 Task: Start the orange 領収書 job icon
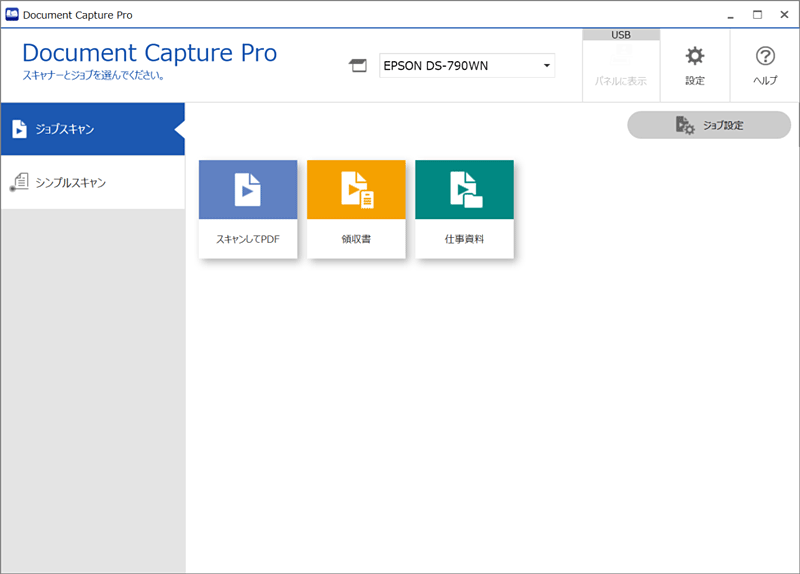[356, 189]
